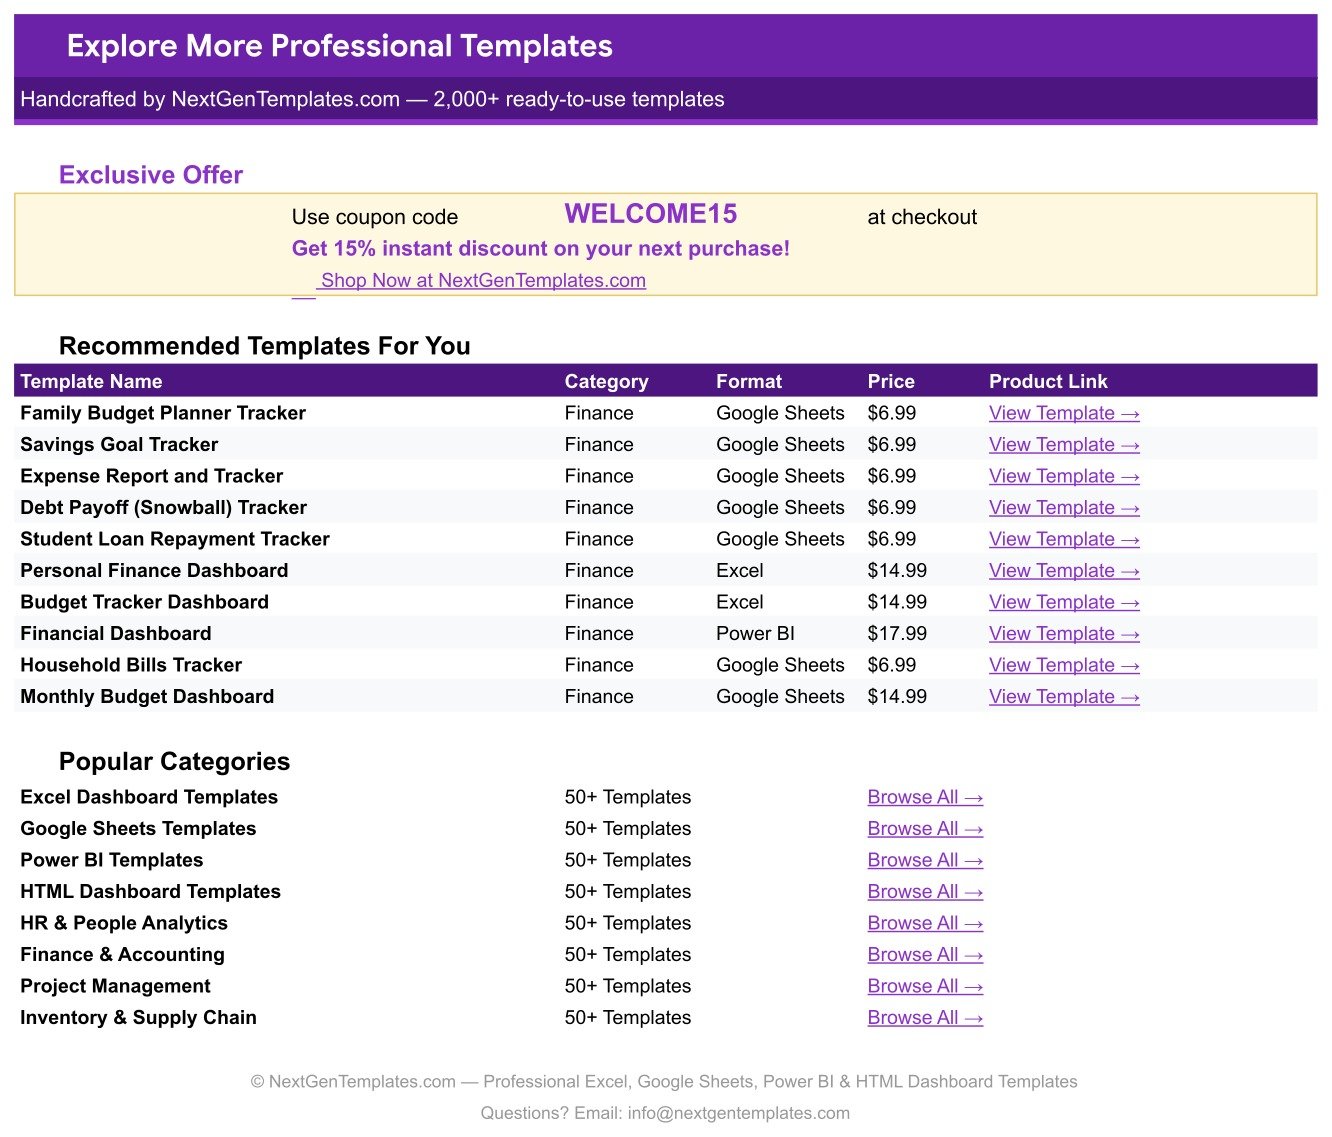
Task: Select the WELCOME15 coupon code text
Action: [x=651, y=214]
